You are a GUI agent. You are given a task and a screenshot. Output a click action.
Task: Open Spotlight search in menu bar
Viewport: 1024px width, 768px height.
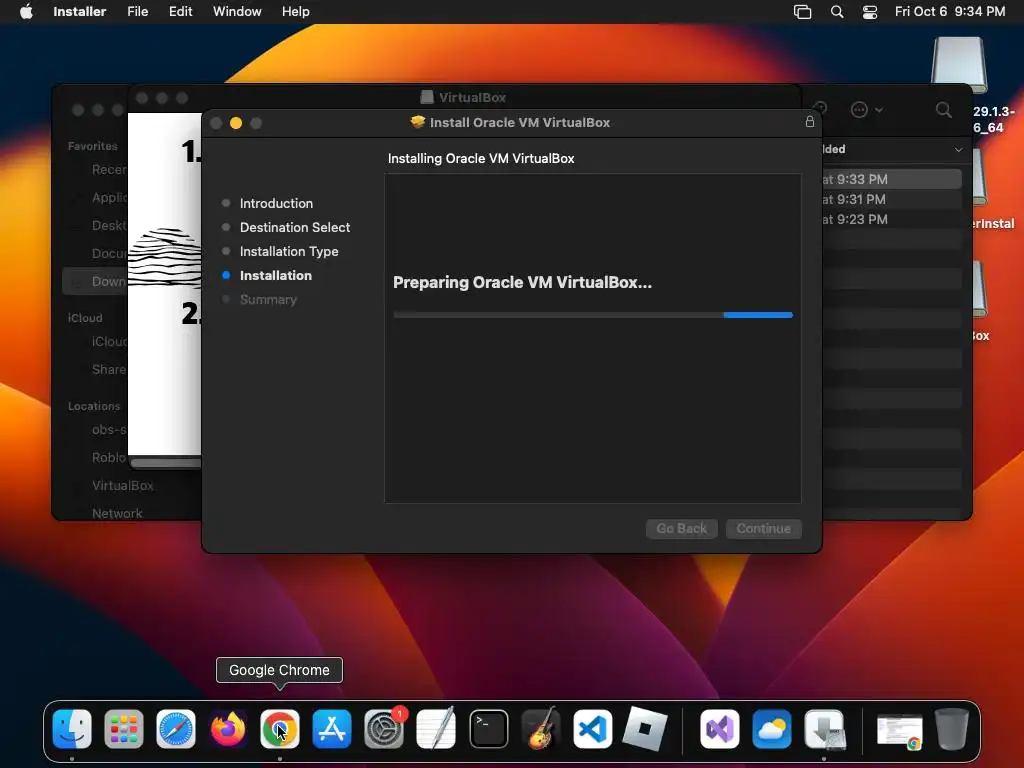(x=837, y=12)
